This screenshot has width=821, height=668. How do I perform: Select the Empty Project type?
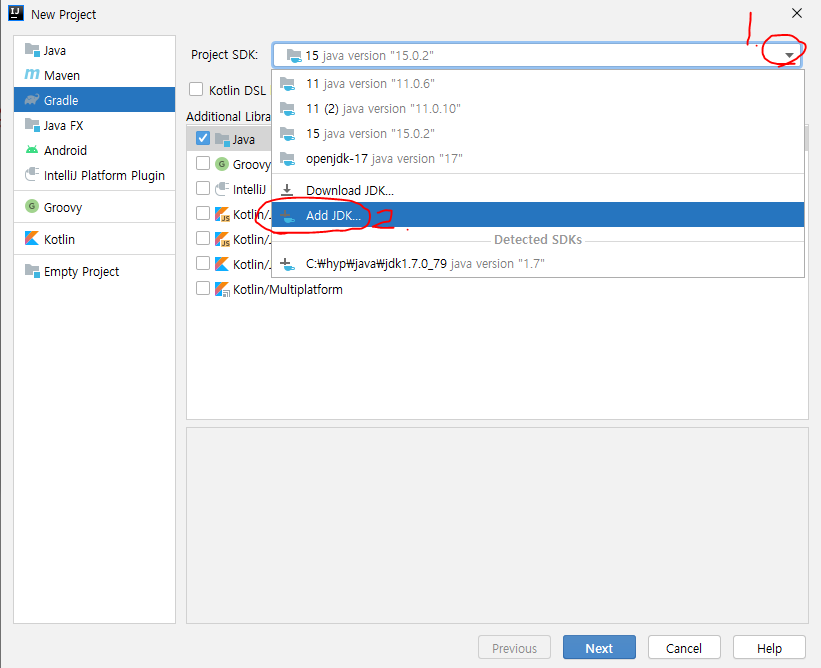94,271
